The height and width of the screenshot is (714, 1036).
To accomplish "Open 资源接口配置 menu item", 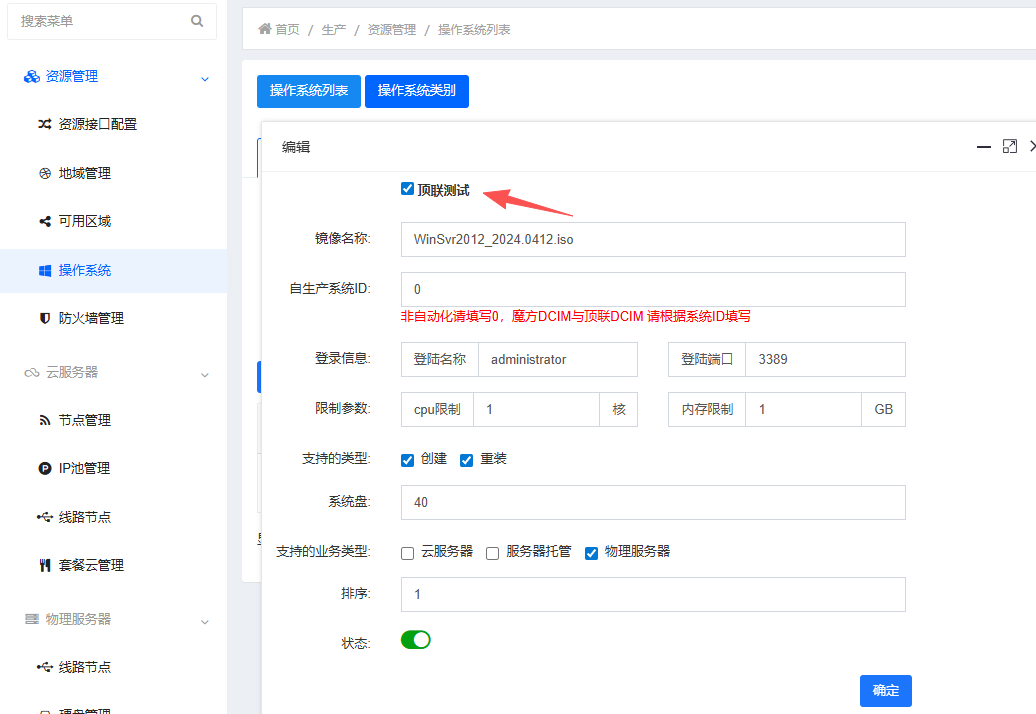I will pos(113,124).
